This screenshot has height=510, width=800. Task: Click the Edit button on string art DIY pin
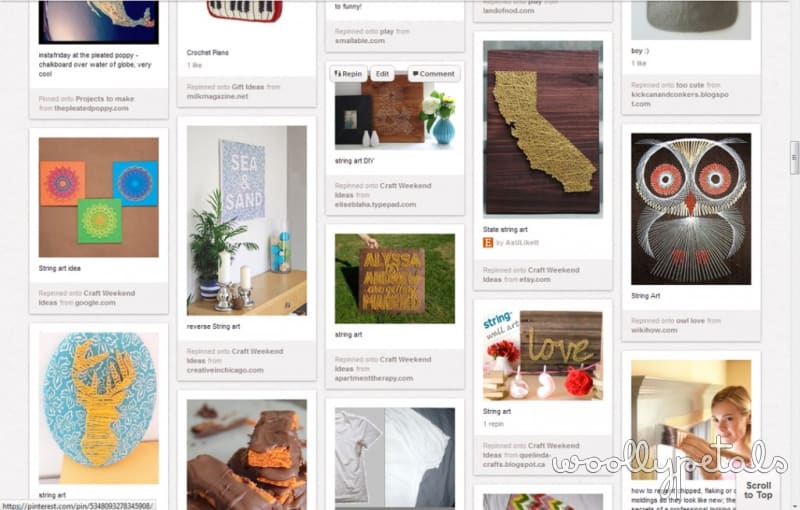click(x=382, y=74)
